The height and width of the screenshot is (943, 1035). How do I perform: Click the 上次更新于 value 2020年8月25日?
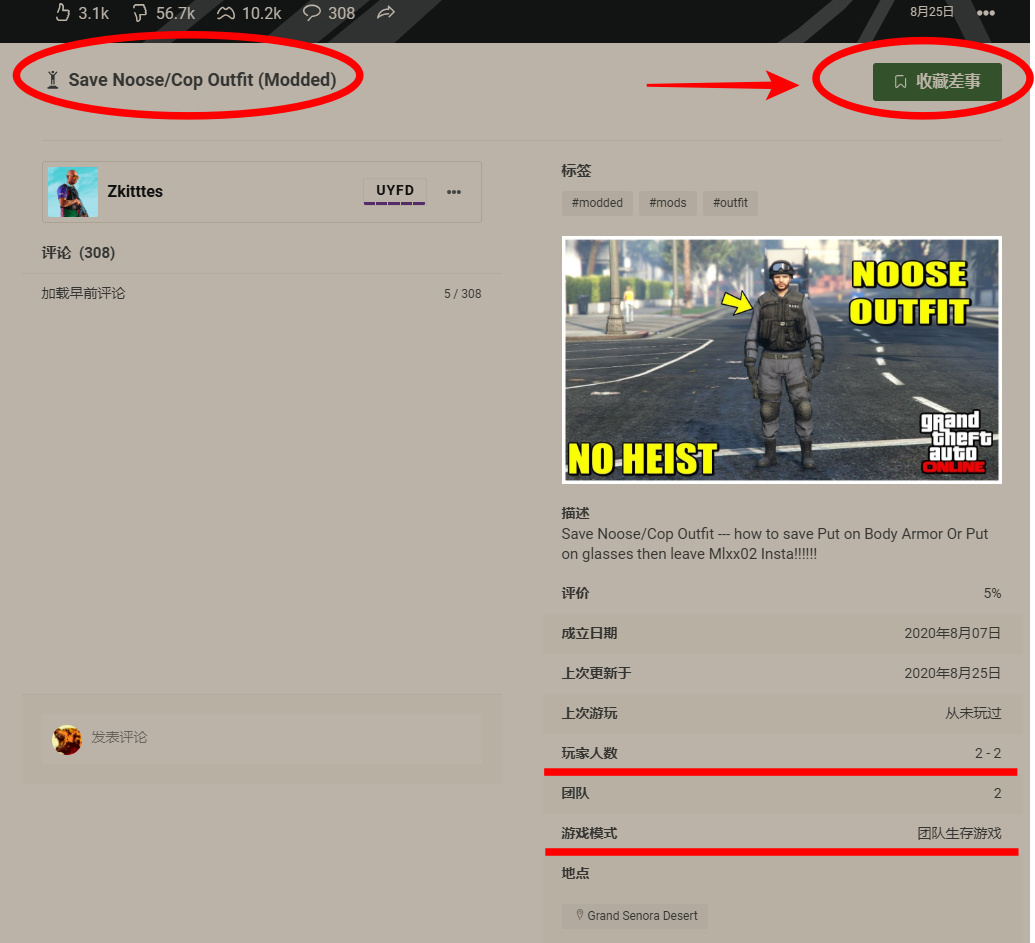pyautogui.click(x=952, y=673)
